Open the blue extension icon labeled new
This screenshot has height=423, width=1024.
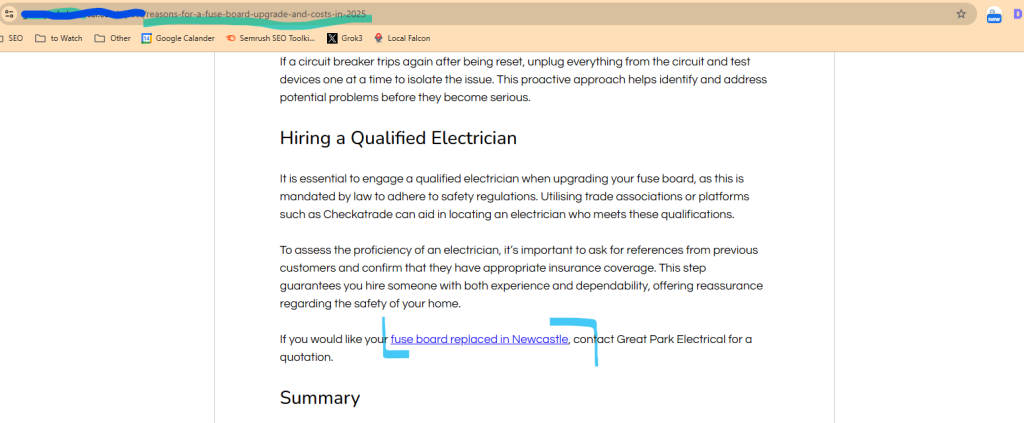coord(994,15)
